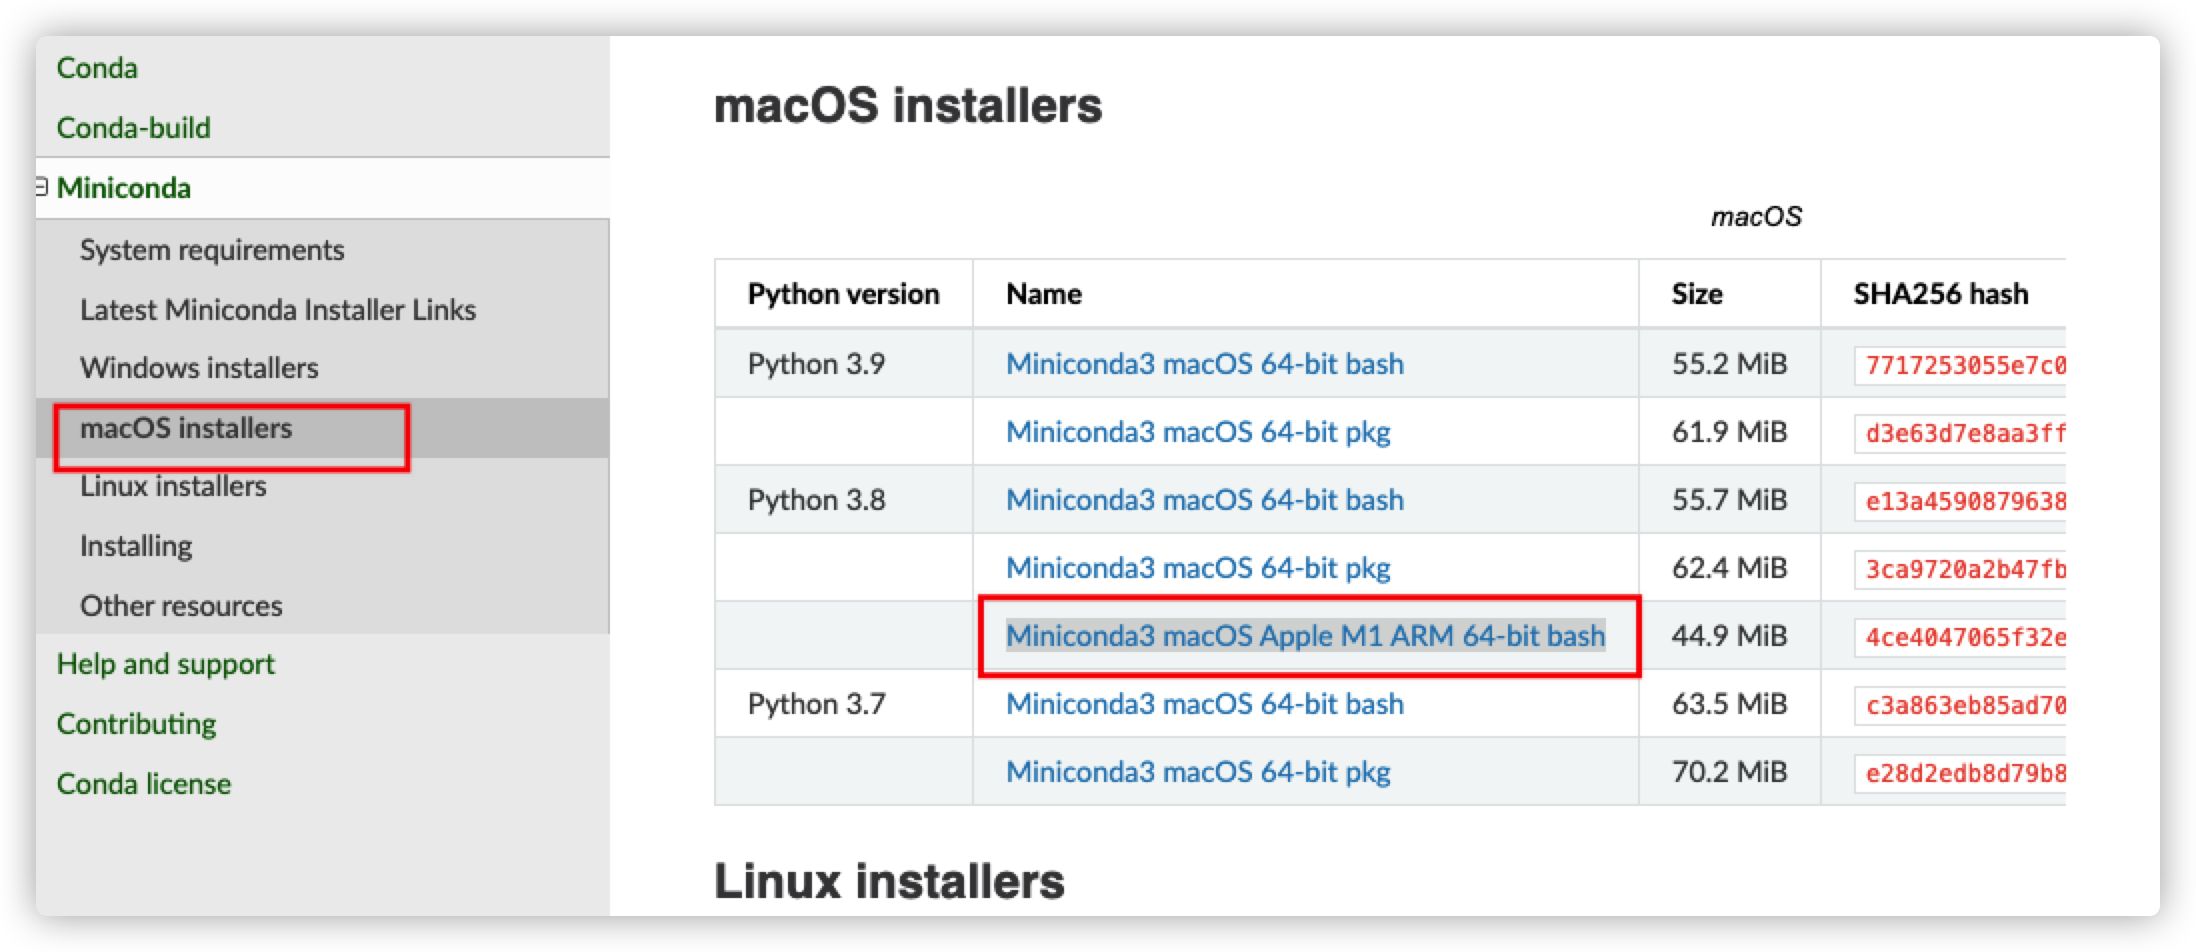This screenshot has height=952, width=2196.
Task: Open the Installing page
Action: click(136, 545)
